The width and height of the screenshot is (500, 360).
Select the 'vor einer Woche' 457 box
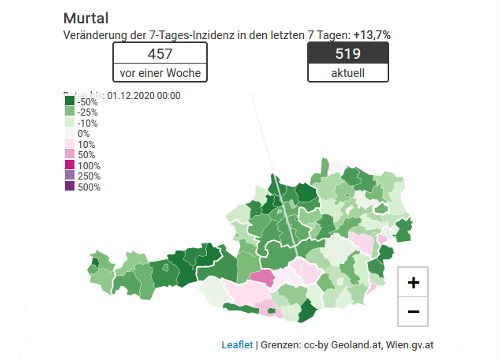coord(160,62)
